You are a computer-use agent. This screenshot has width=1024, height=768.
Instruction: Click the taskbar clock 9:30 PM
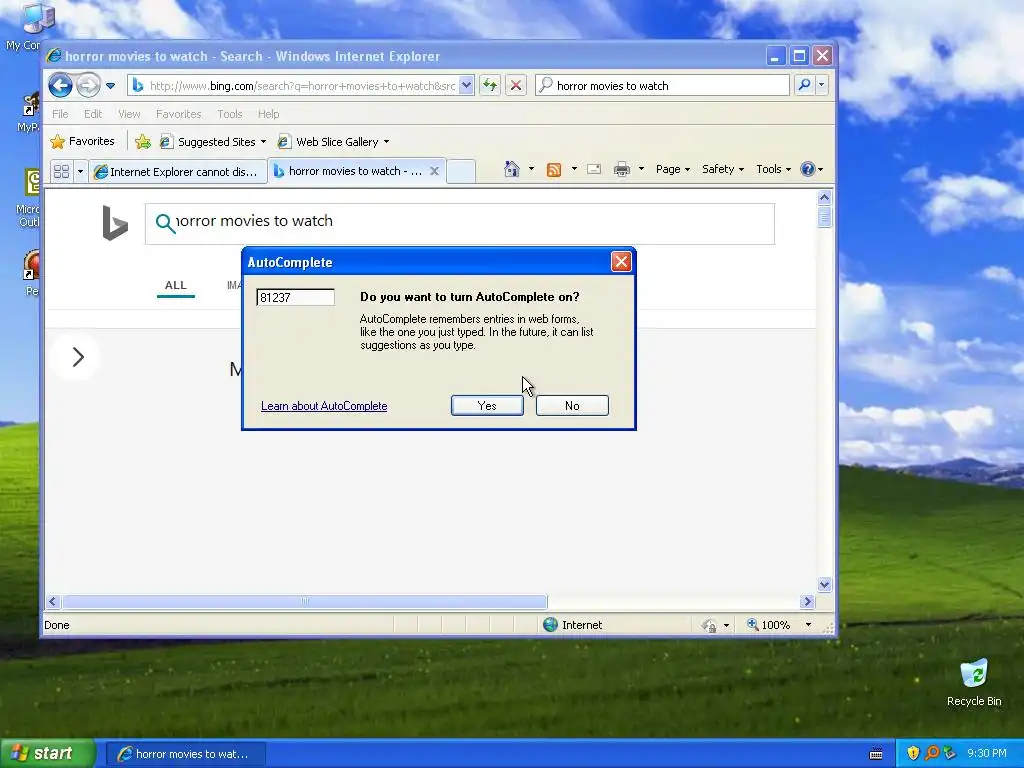(987, 753)
